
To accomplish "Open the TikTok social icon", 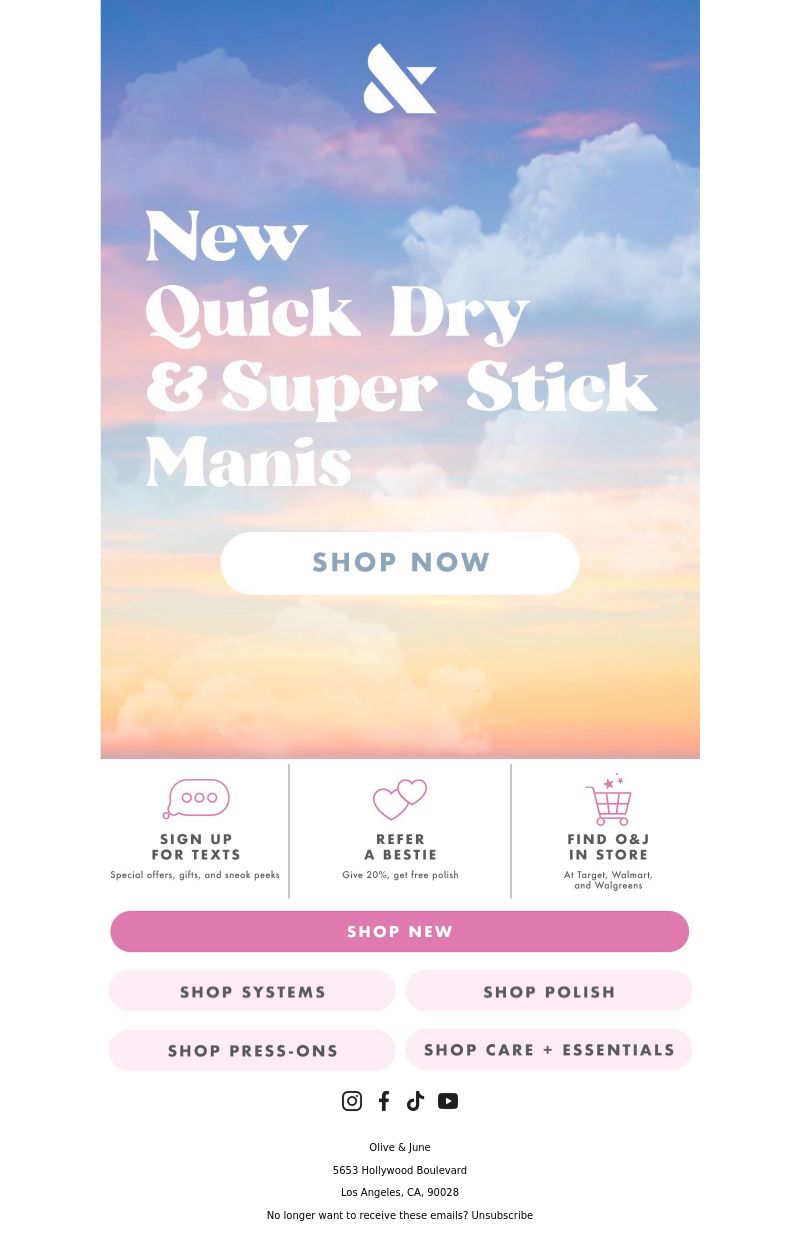I will pyautogui.click(x=415, y=1101).
